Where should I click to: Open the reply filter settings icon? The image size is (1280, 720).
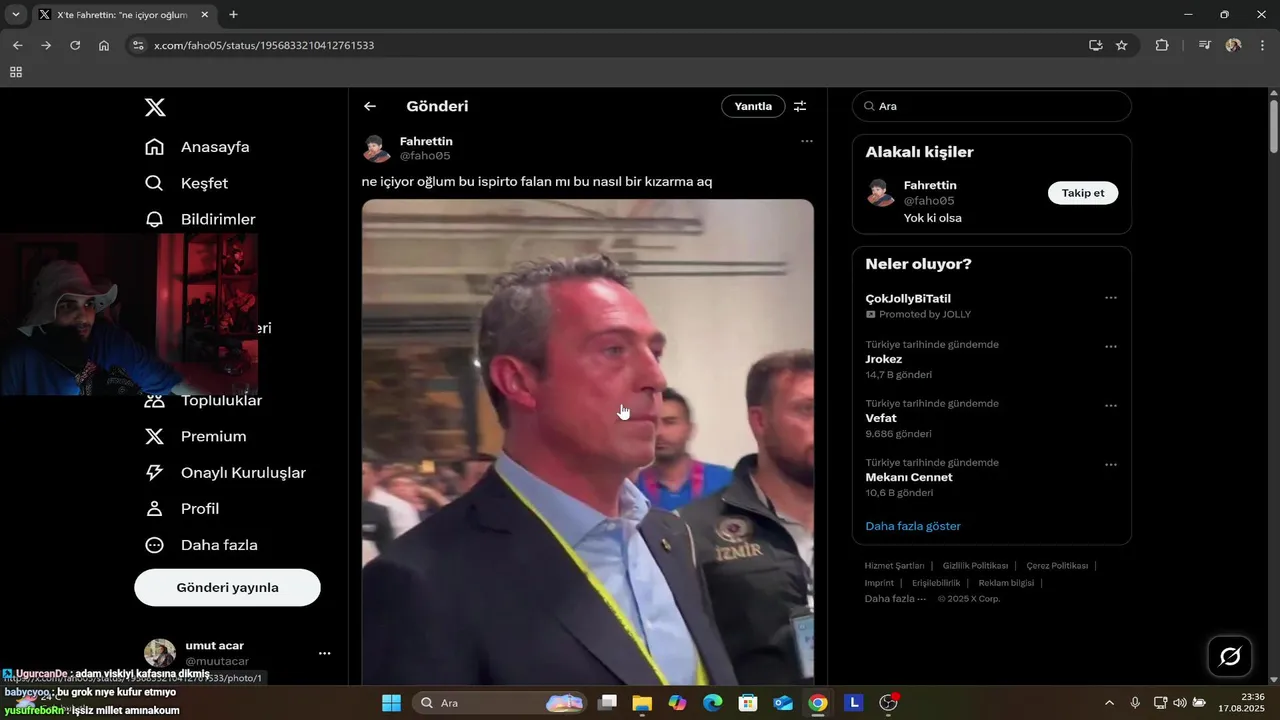click(800, 106)
